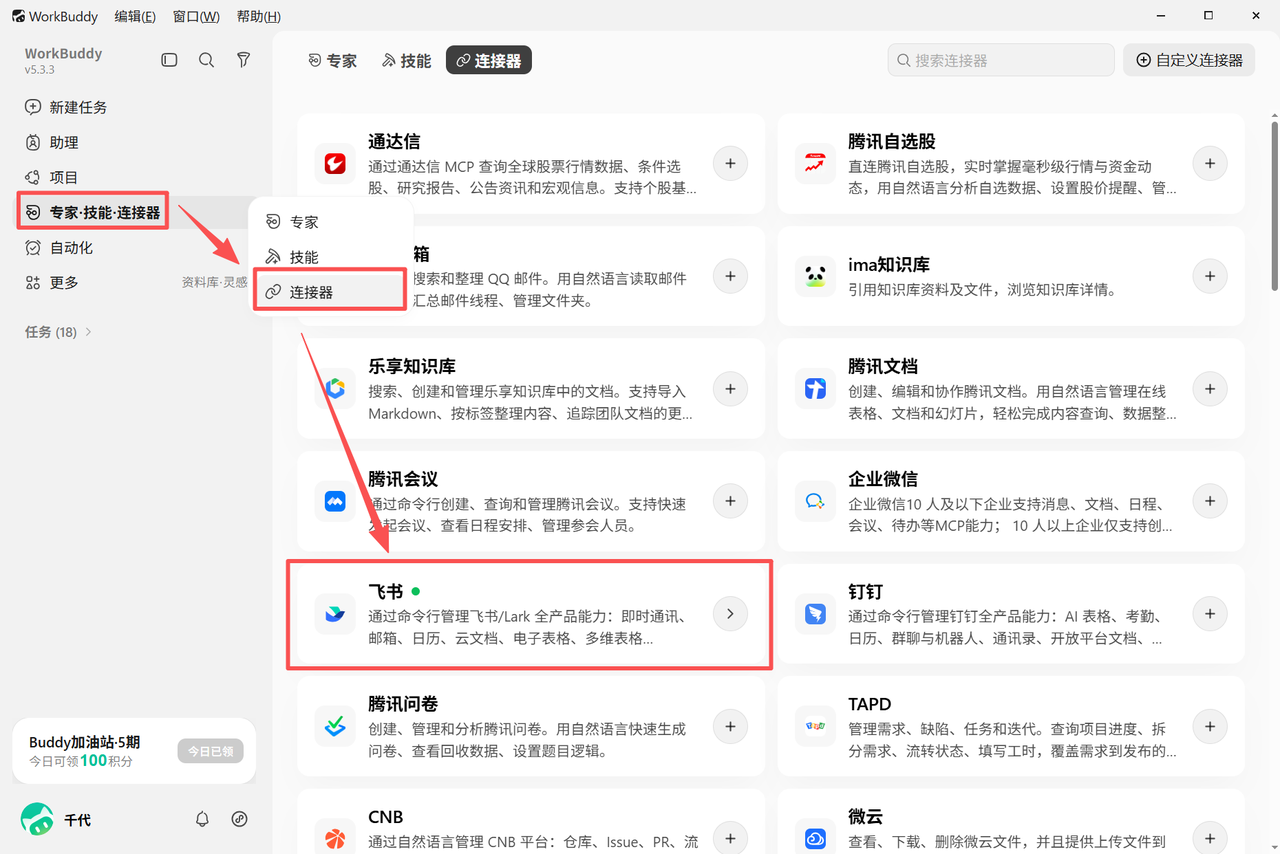Click the 腾讯问卷 card title
The image size is (1280, 854).
[403, 704]
